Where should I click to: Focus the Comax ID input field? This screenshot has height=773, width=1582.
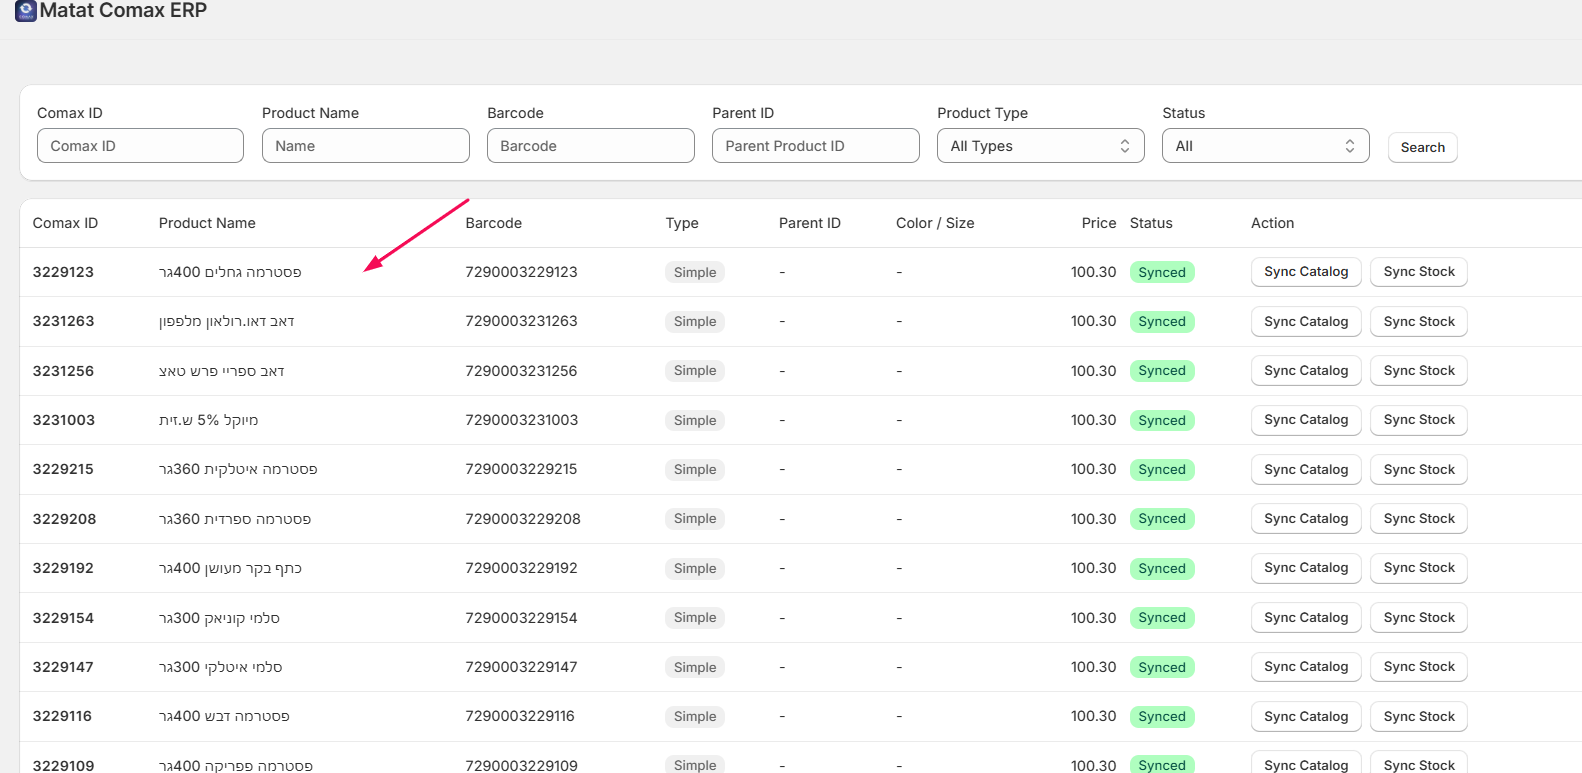[x=140, y=146]
